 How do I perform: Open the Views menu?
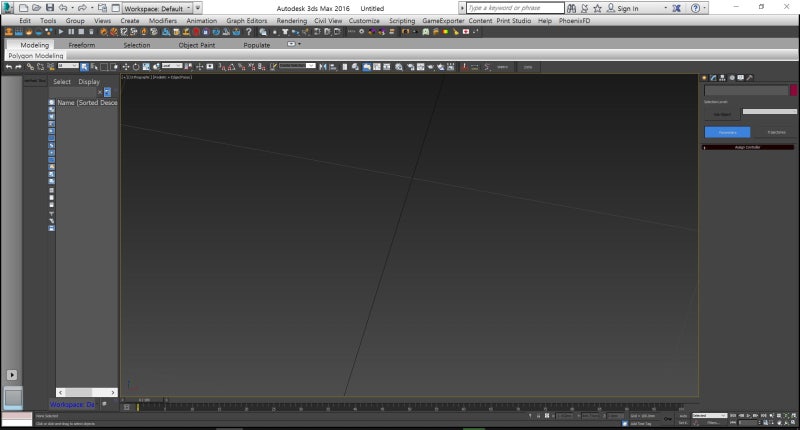click(x=102, y=20)
